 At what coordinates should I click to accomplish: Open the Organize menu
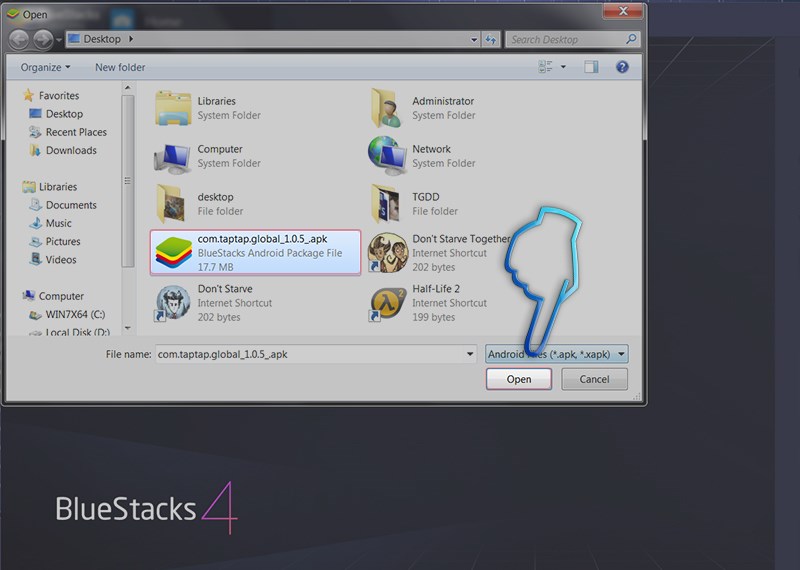45,67
